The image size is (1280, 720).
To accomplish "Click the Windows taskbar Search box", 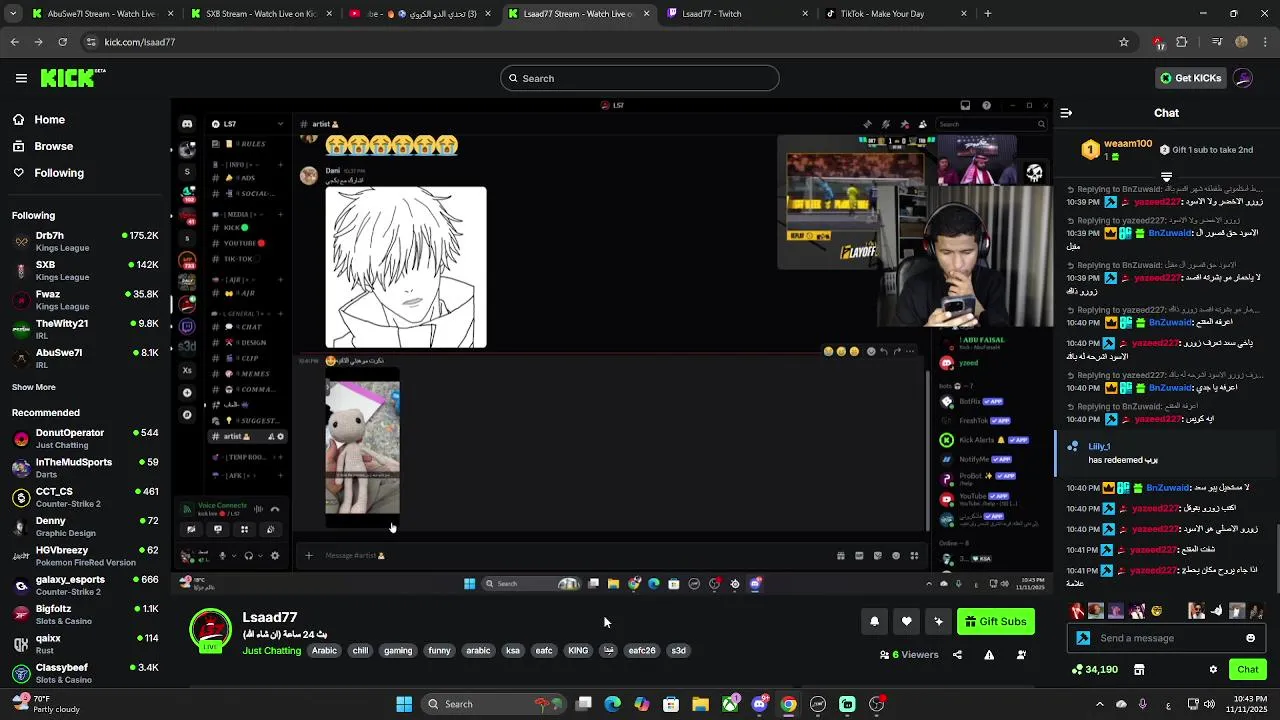I will (x=493, y=704).
